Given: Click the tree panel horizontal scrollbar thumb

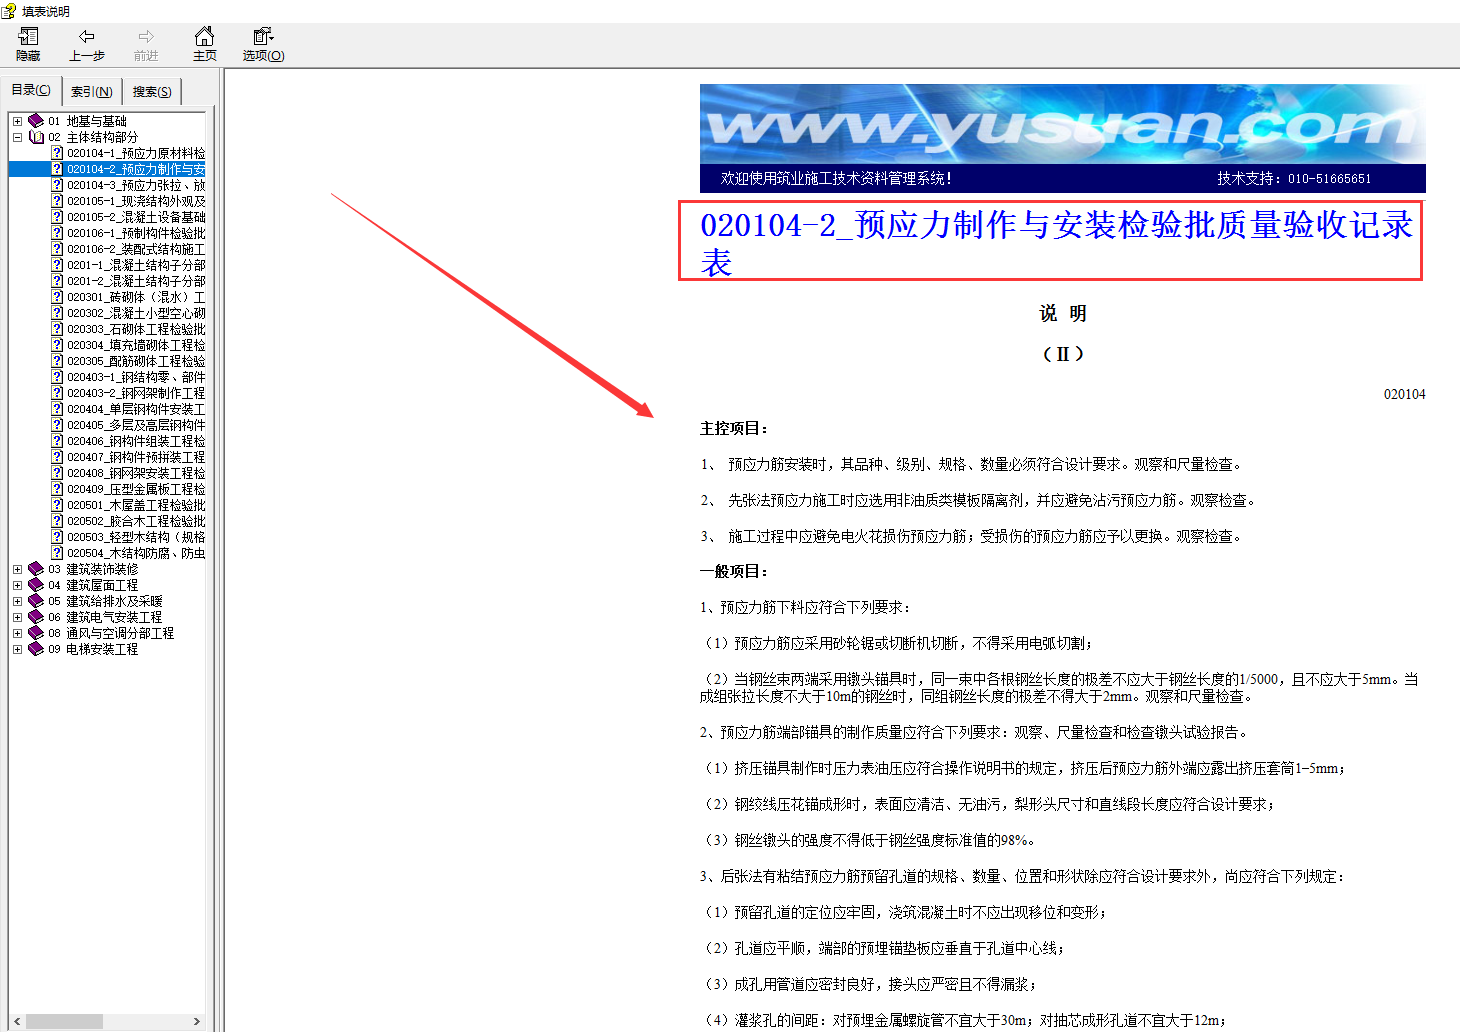Looking at the screenshot, I should pos(64,1021).
